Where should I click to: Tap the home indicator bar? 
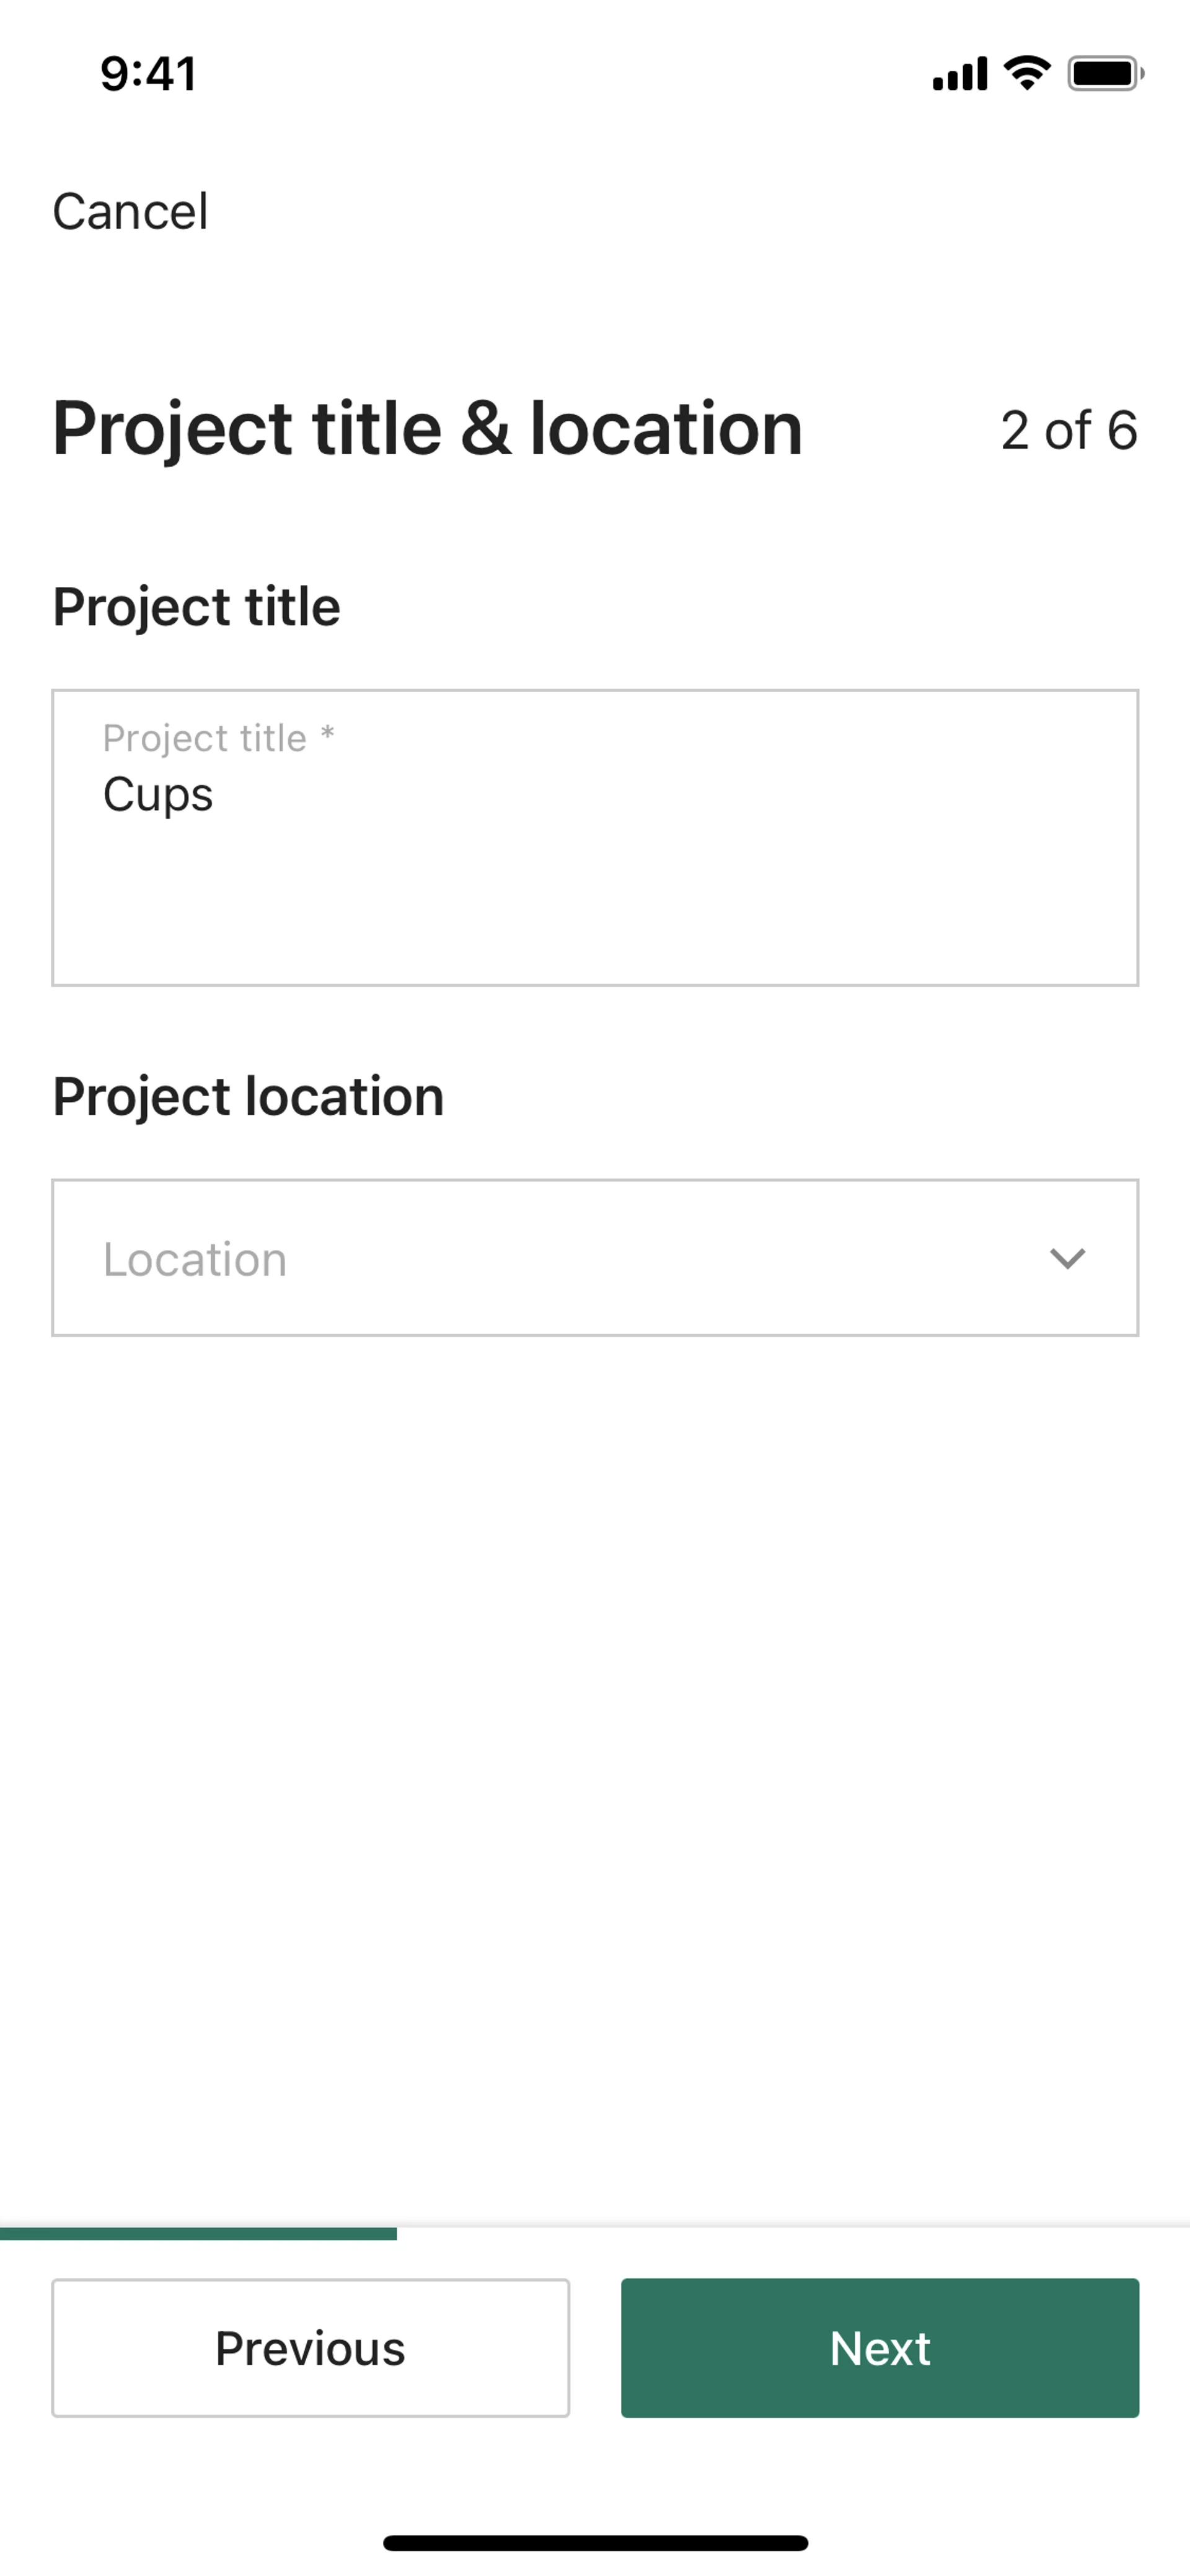595,2543
